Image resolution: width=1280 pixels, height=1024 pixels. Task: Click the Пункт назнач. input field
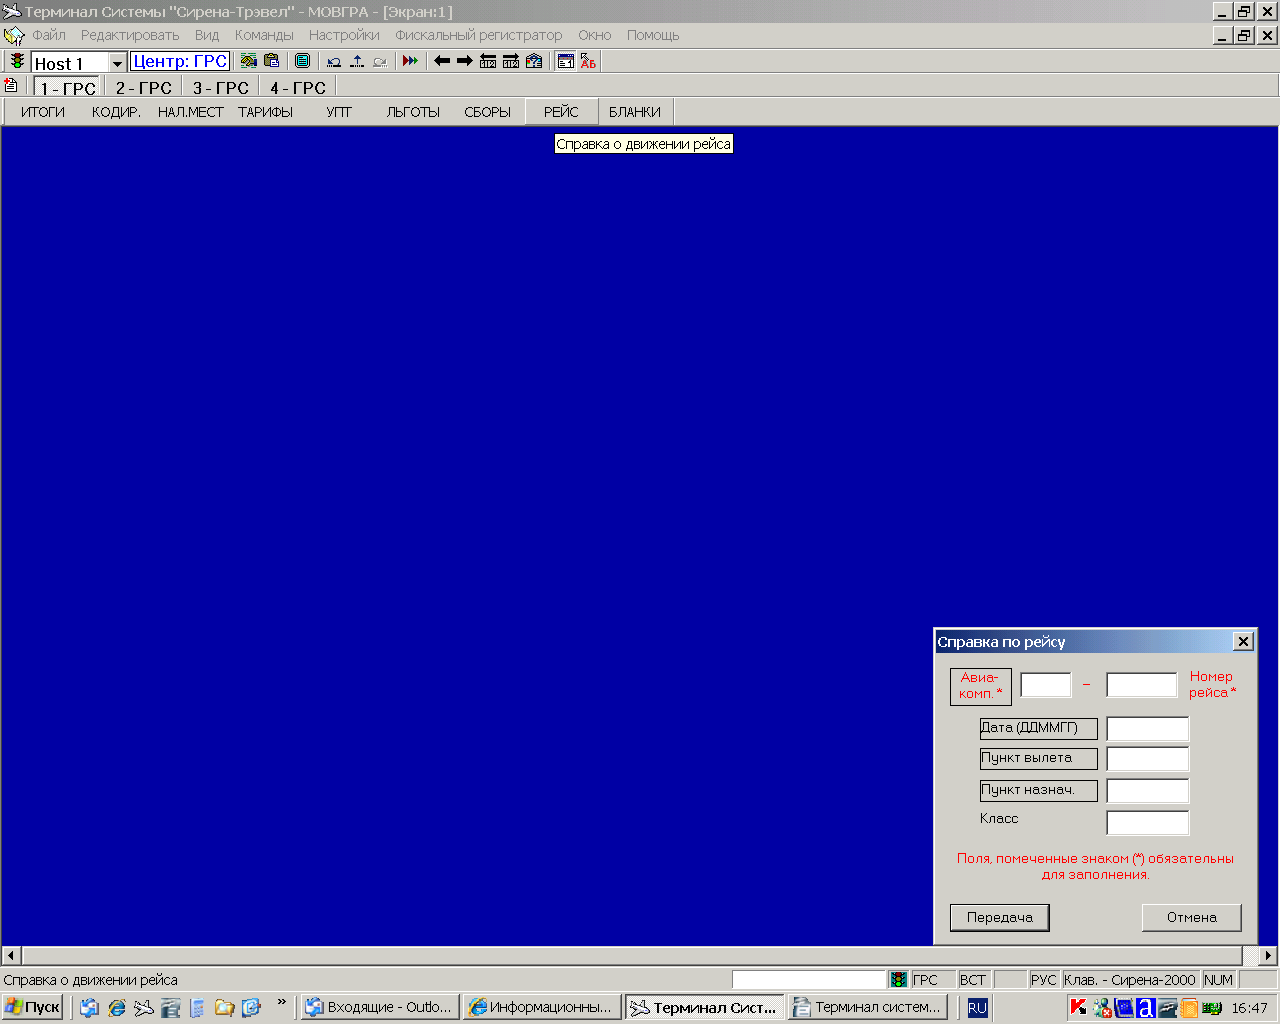point(1148,791)
